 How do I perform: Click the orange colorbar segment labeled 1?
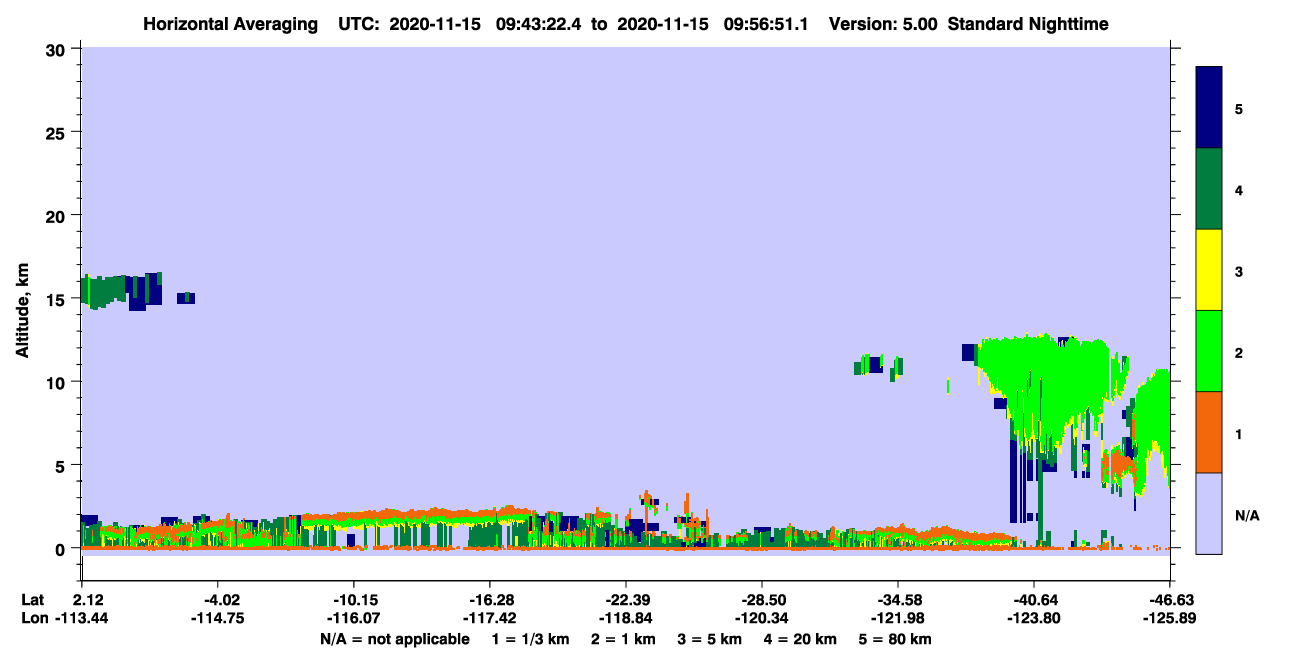pos(1209,432)
